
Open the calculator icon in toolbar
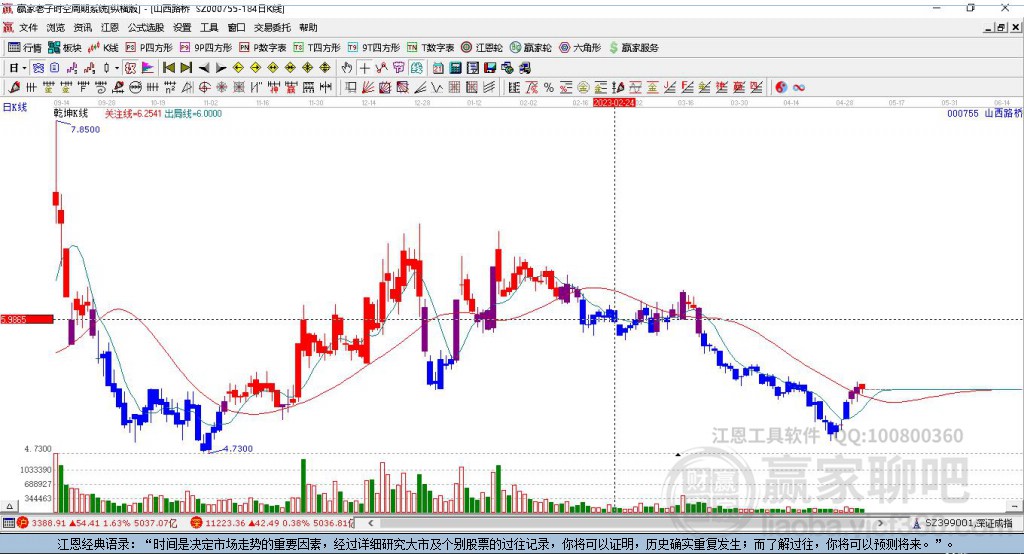pos(455,68)
